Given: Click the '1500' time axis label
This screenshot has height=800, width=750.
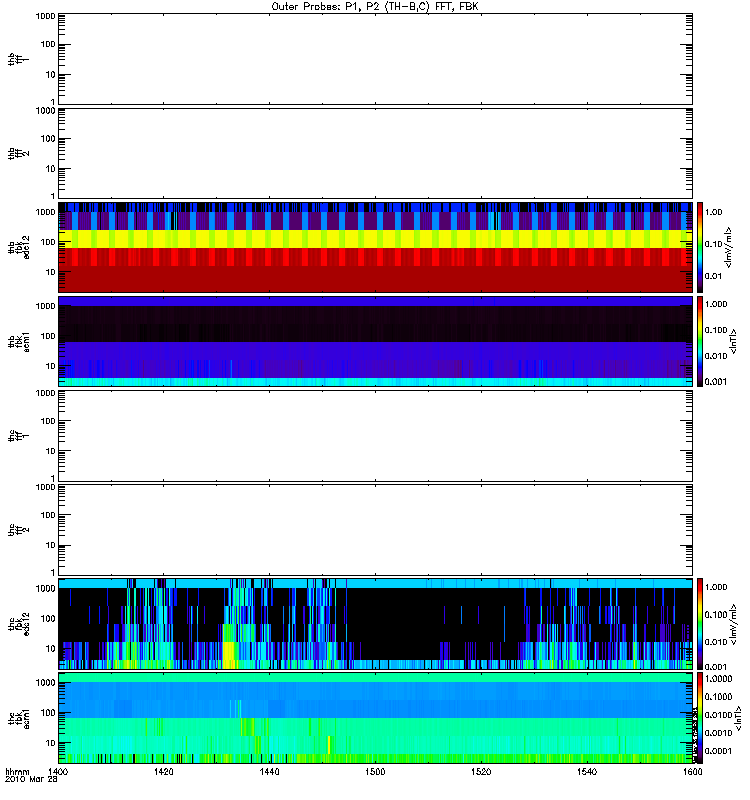Looking at the screenshot, I should coord(375,772).
